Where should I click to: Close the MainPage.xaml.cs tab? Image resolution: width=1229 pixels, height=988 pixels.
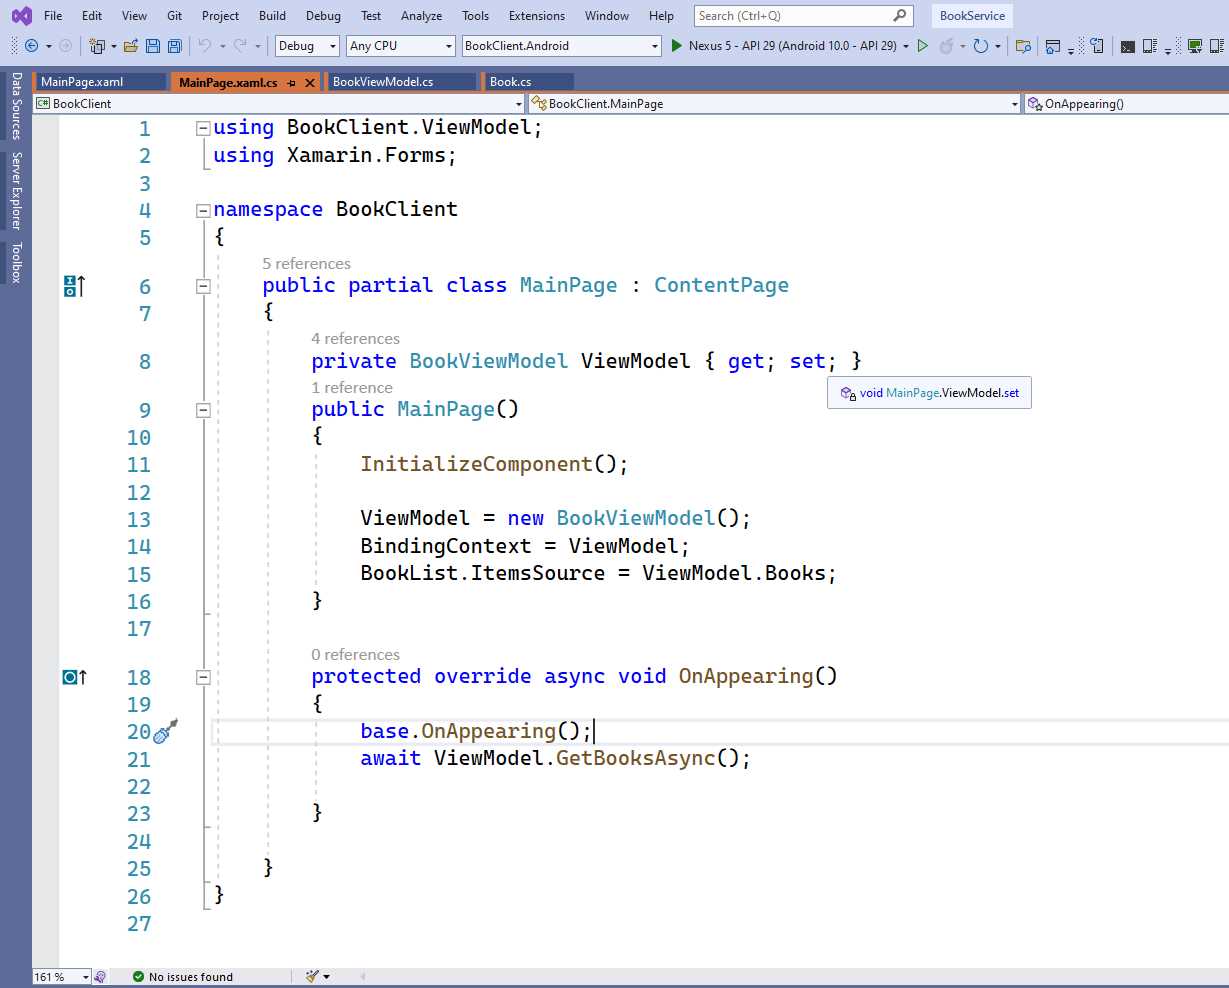point(310,83)
